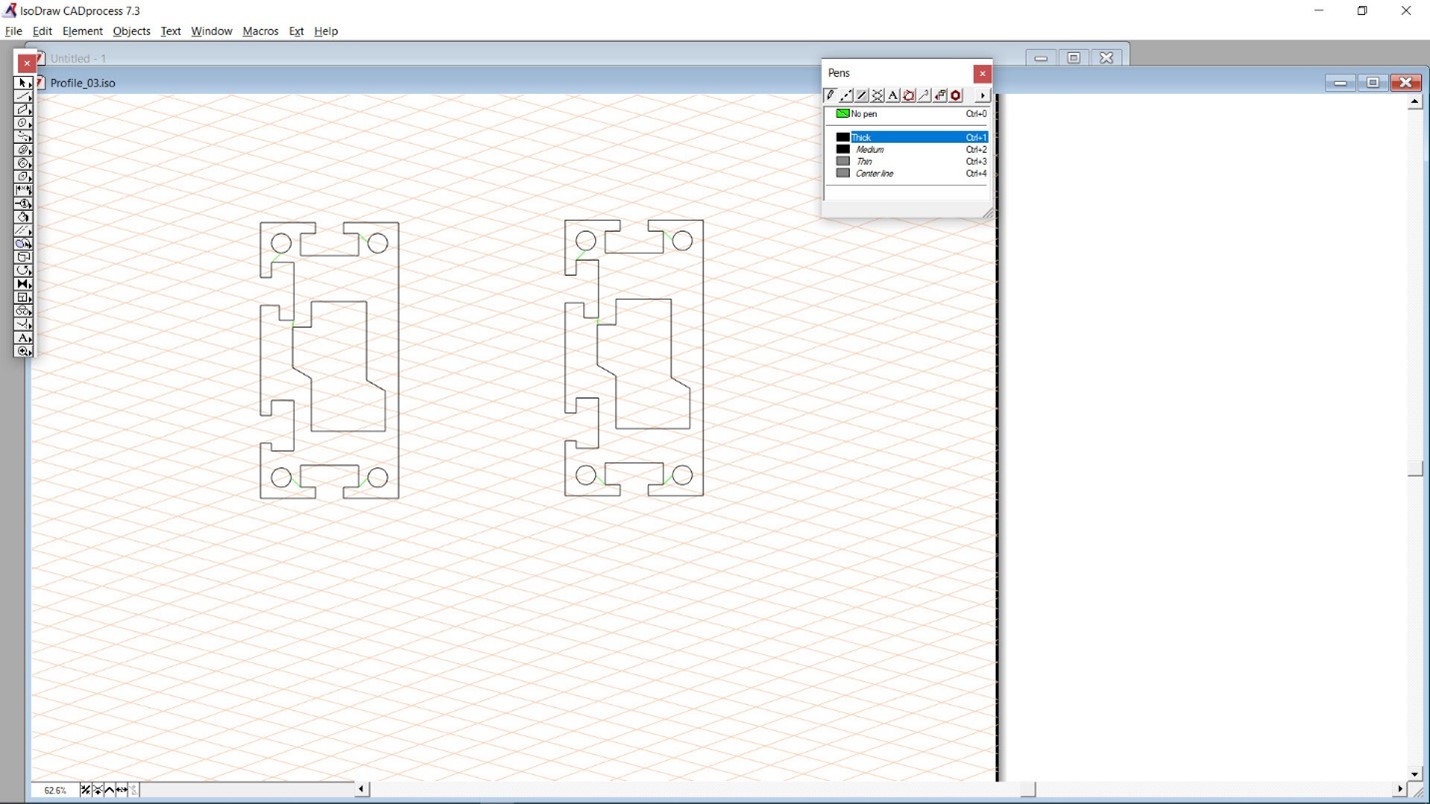
Task: Select the Bezier curve tool in toolbox
Action: 22,136
